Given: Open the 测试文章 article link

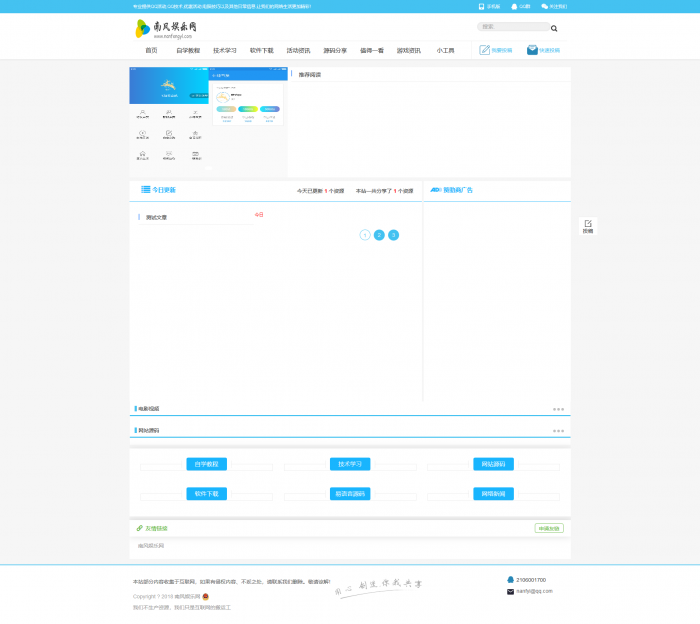Looking at the screenshot, I should coord(157,217).
